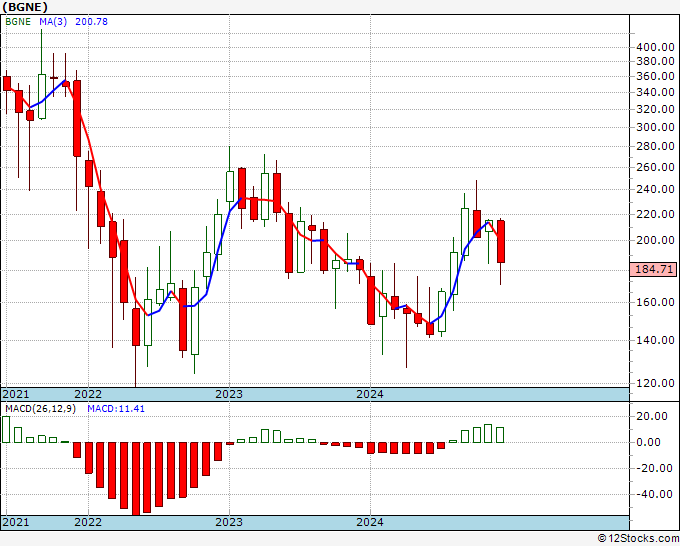Click the MACD(26,12,9) indicator label

[40, 409]
